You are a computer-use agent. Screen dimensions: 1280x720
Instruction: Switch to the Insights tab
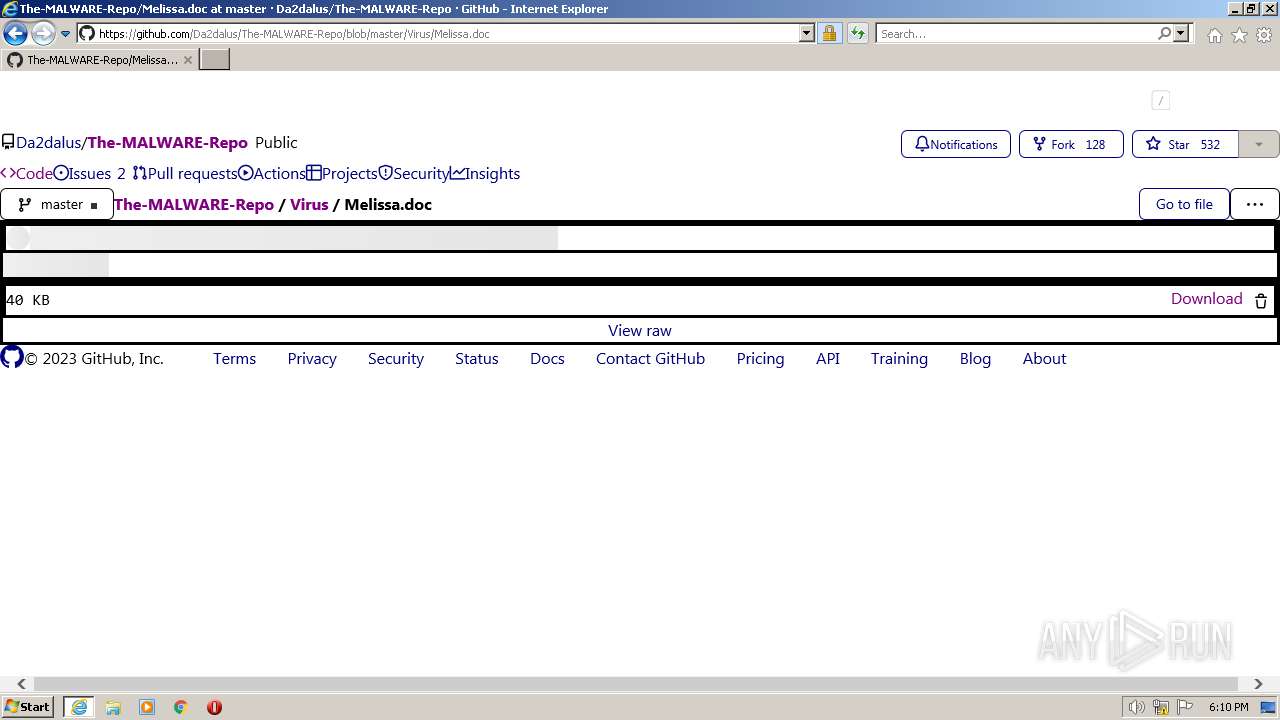coord(485,174)
